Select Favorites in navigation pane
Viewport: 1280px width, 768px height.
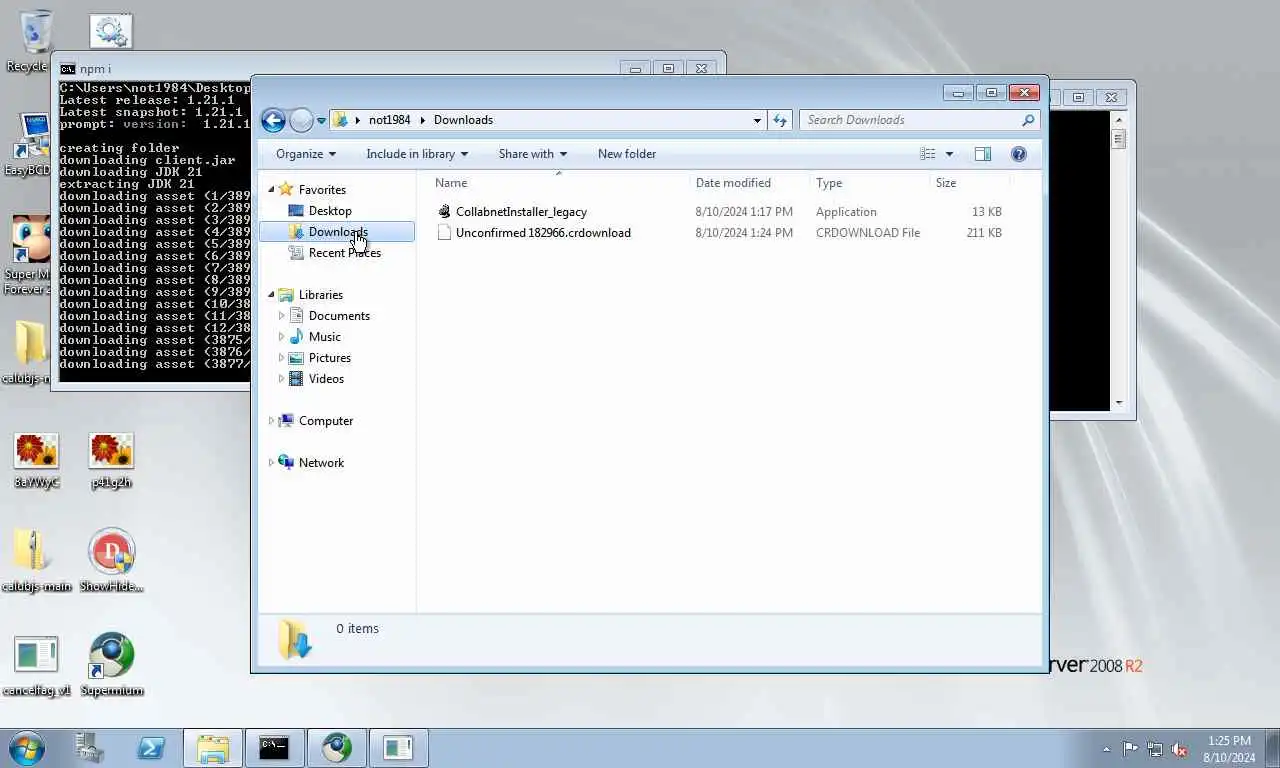(x=322, y=190)
